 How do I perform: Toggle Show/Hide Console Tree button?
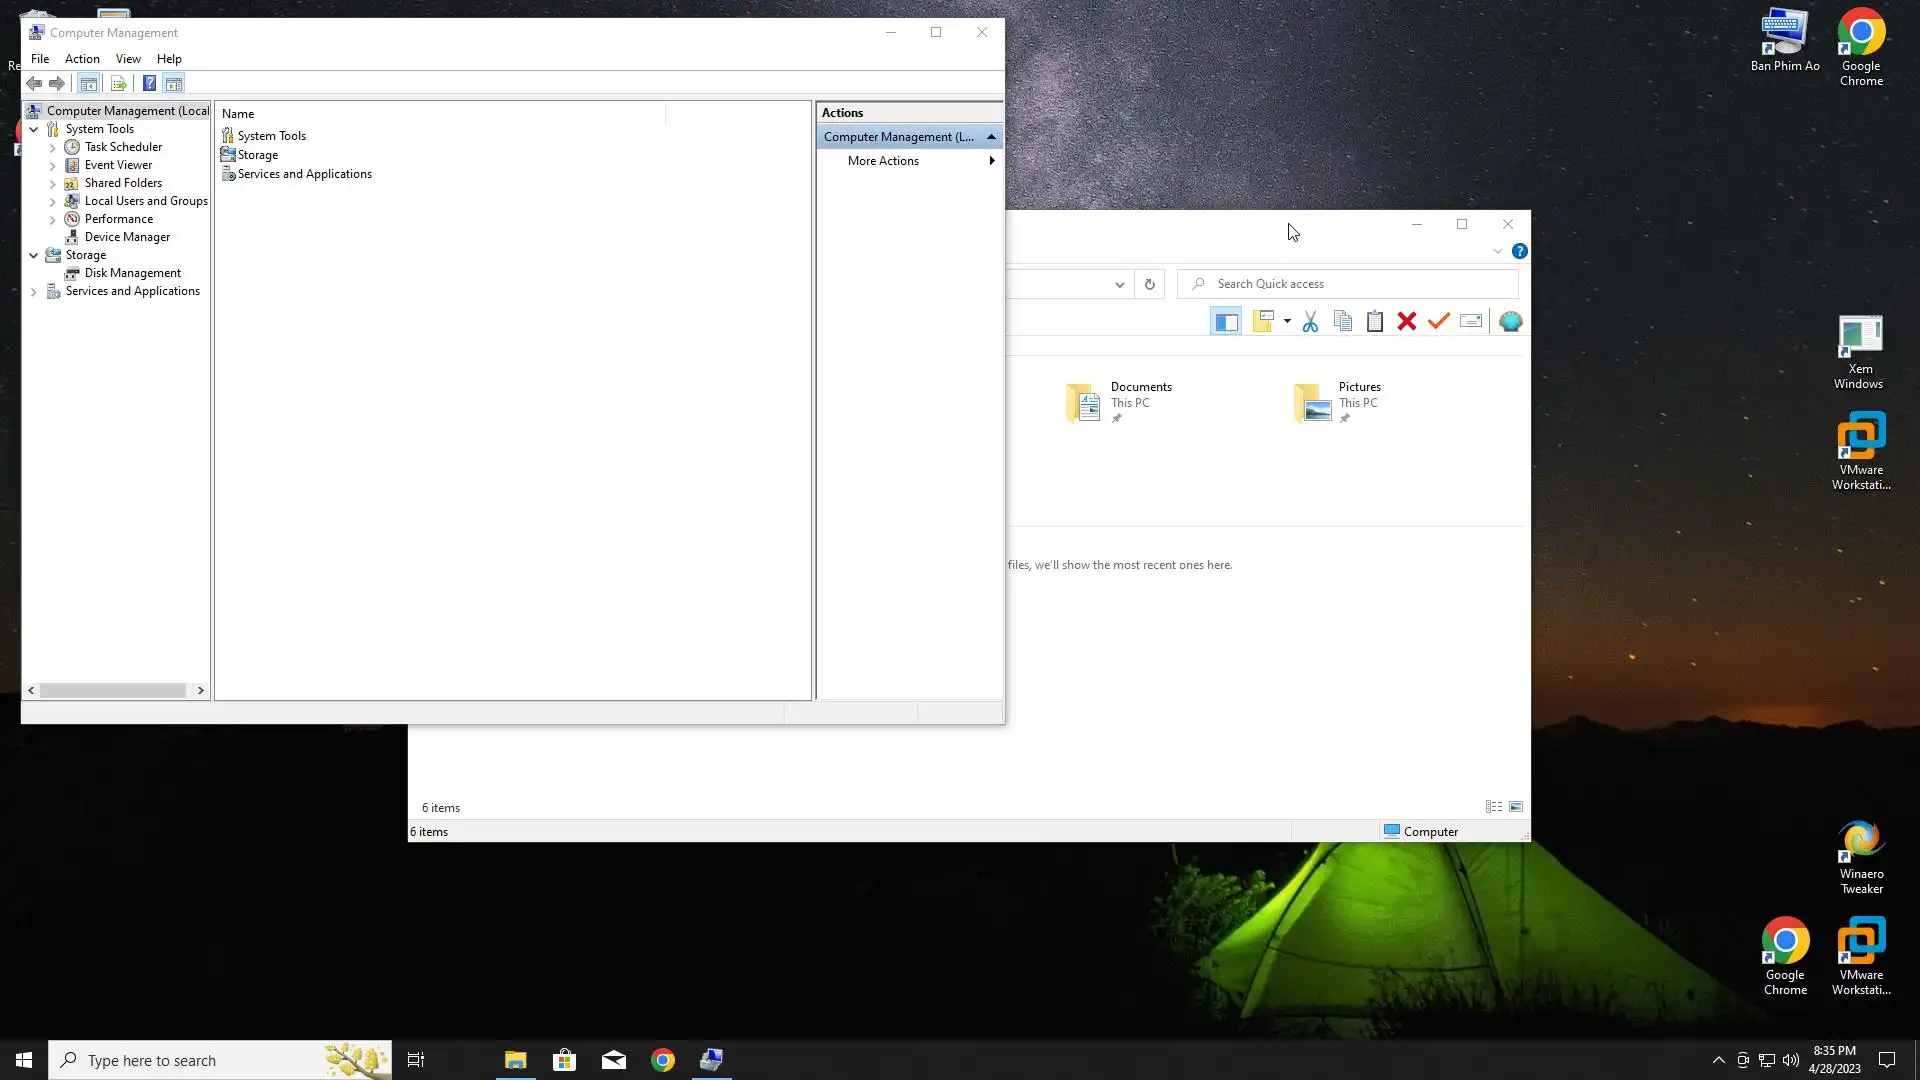[x=88, y=84]
